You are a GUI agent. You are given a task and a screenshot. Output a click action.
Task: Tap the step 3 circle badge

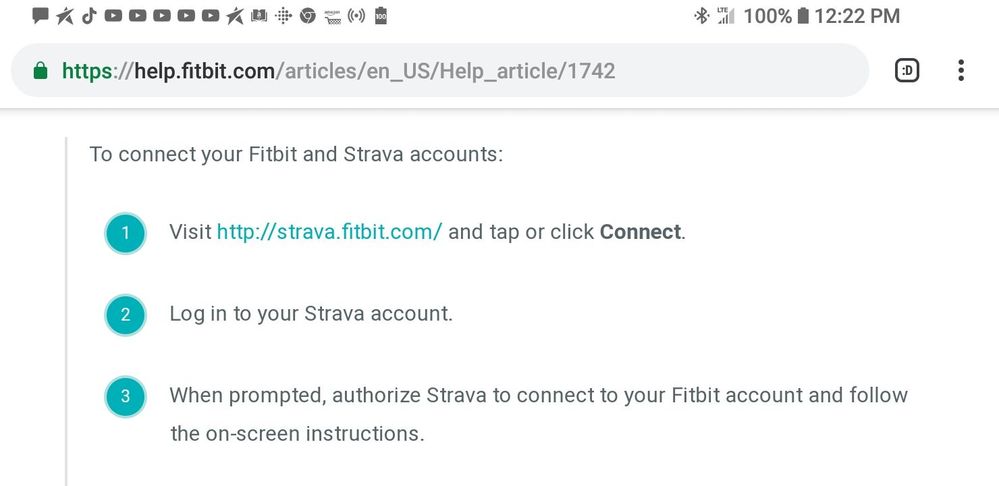125,395
